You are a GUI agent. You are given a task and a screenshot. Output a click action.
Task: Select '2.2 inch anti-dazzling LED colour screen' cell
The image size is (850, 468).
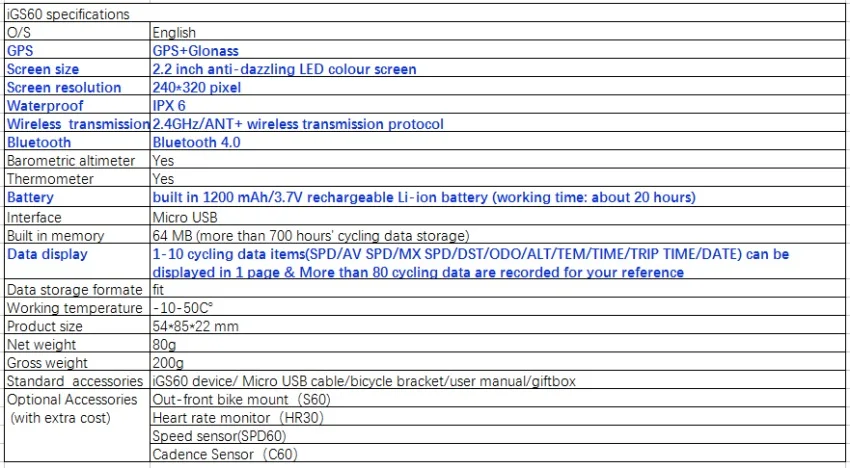click(498, 69)
